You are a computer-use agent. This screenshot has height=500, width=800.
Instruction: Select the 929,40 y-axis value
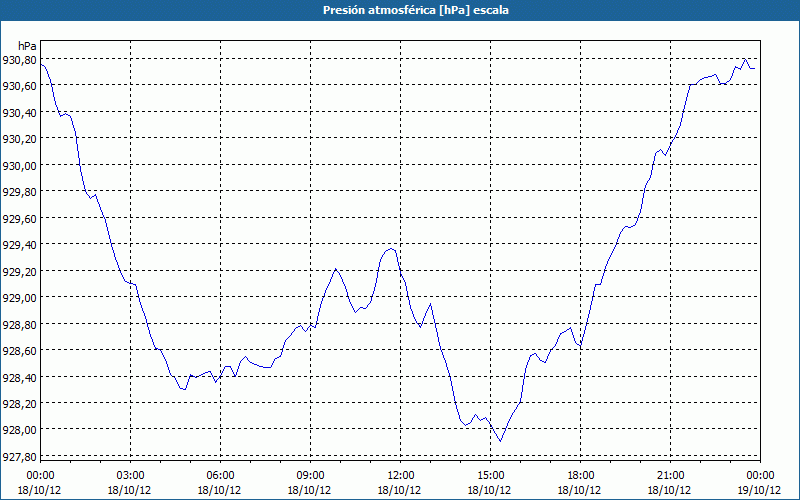pyautogui.click(x=19, y=245)
